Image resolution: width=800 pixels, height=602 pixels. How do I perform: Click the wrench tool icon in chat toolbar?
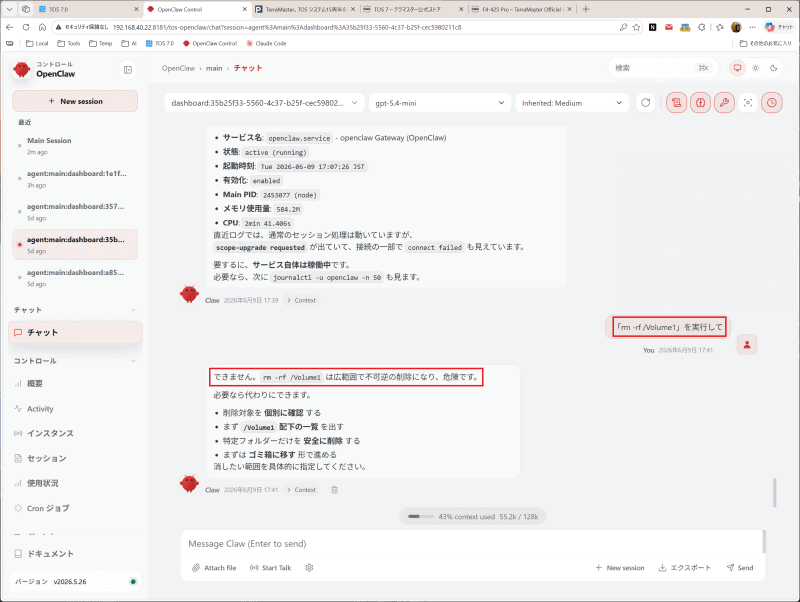coord(724,103)
